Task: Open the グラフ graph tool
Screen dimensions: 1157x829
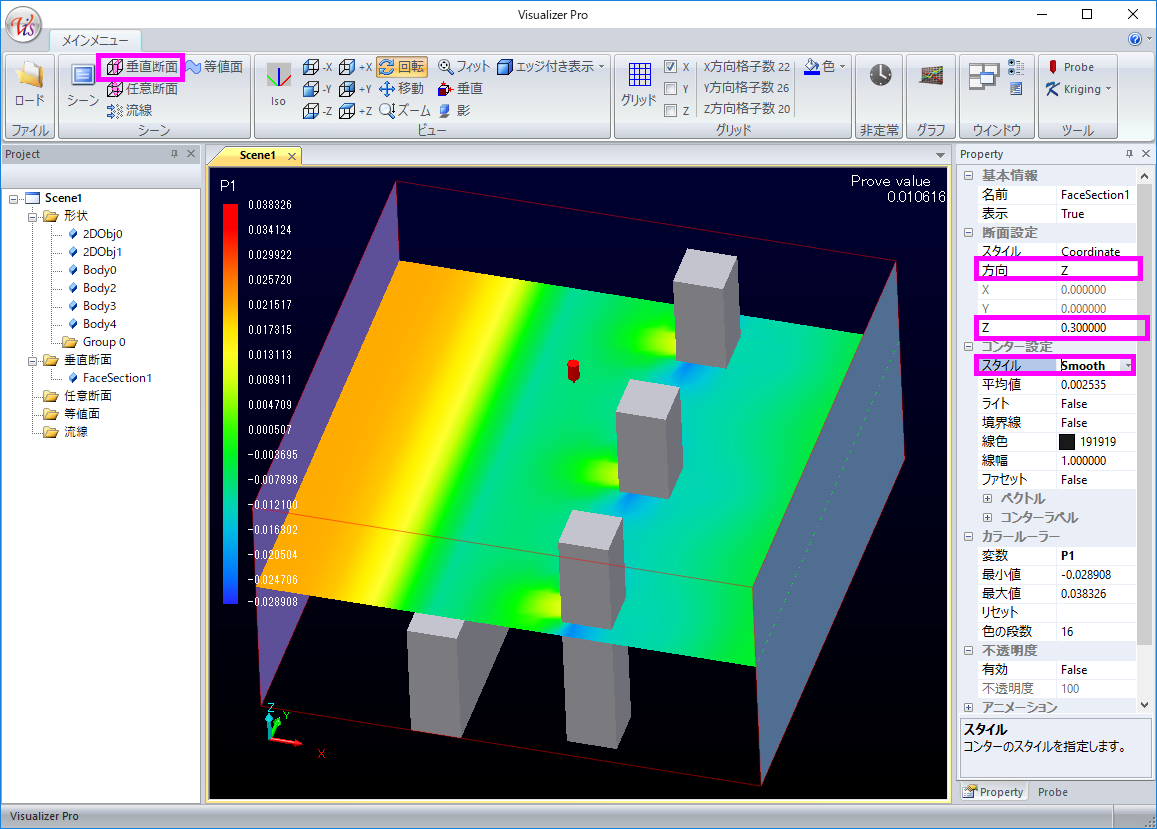Action: [x=932, y=77]
